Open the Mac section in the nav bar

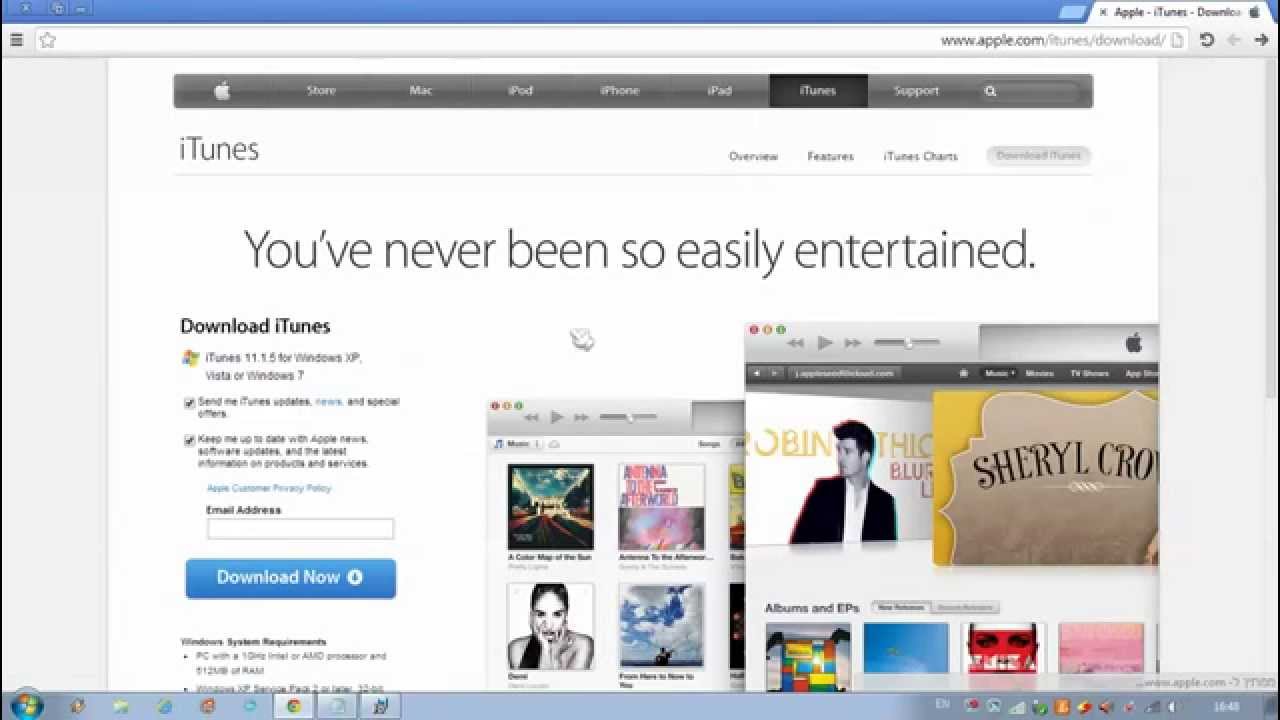421,91
